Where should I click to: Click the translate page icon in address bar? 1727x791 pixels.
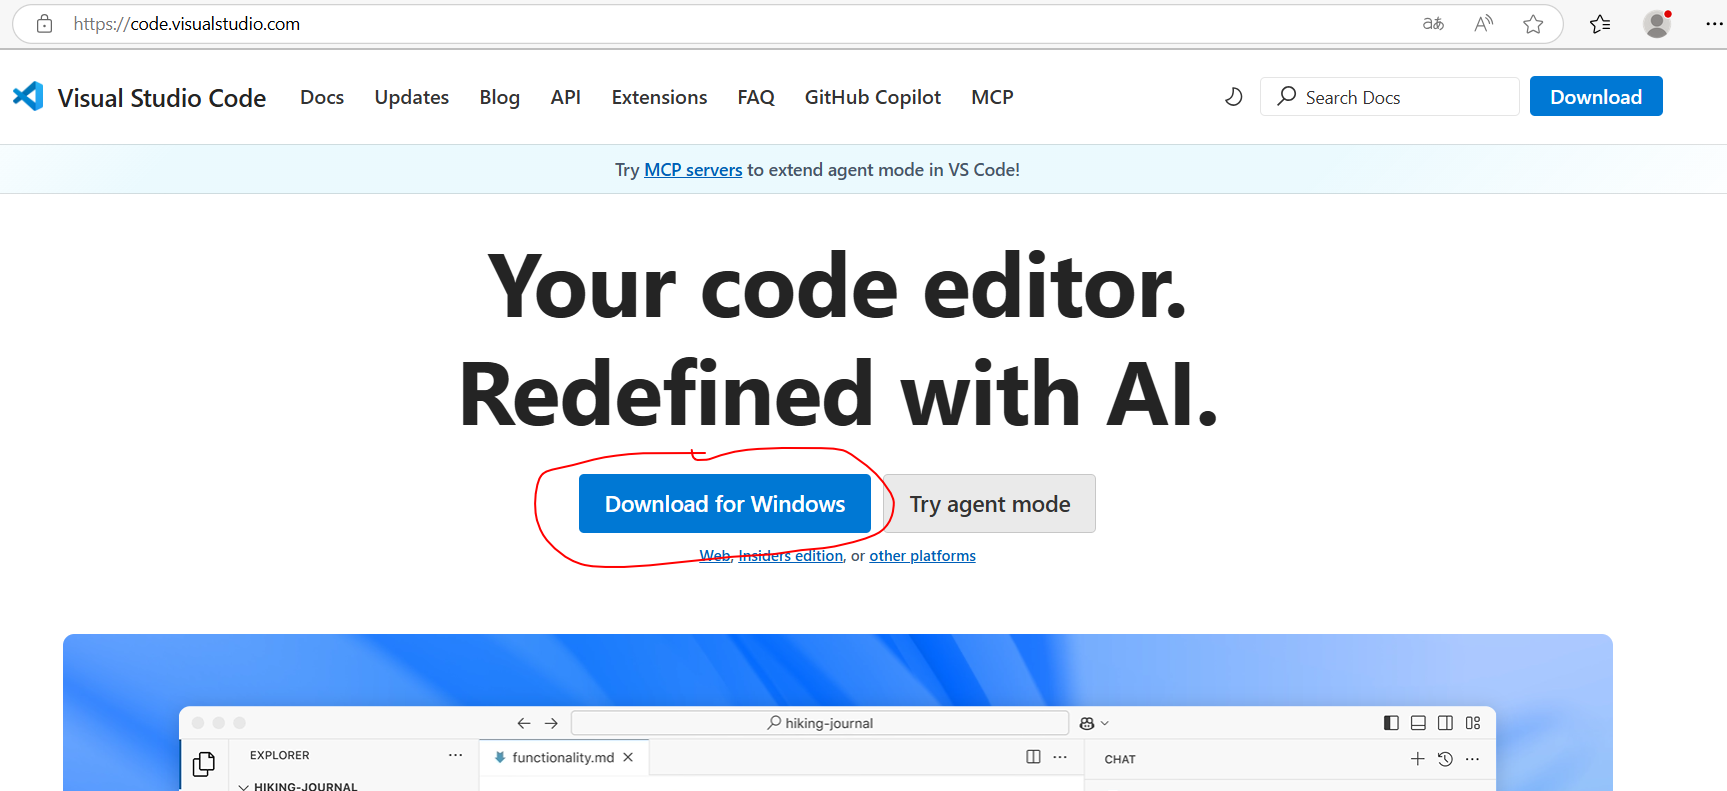click(1433, 24)
